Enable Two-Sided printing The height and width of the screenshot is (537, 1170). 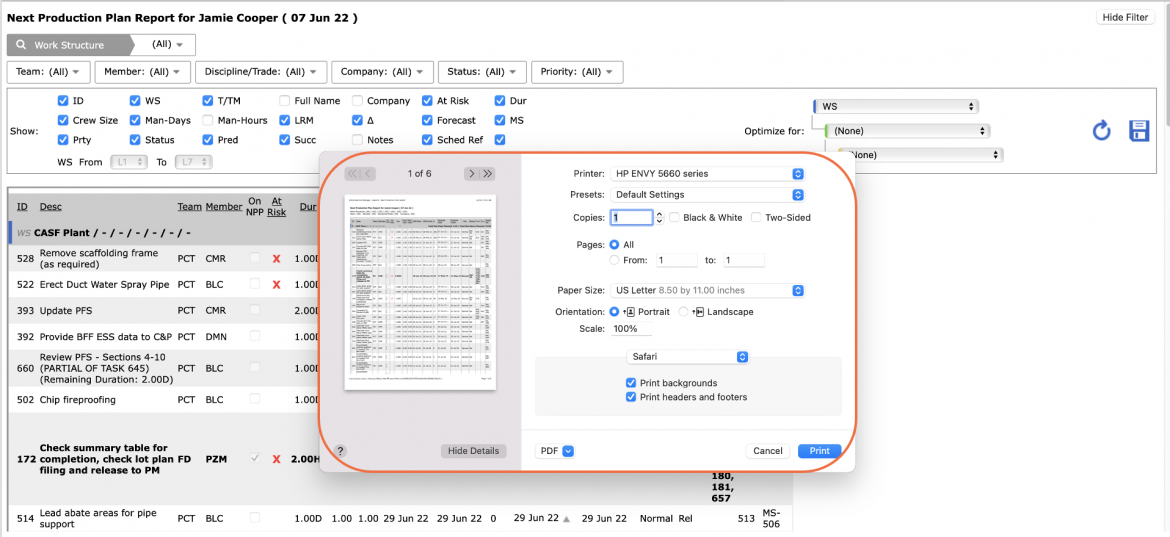click(x=756, y=218)
